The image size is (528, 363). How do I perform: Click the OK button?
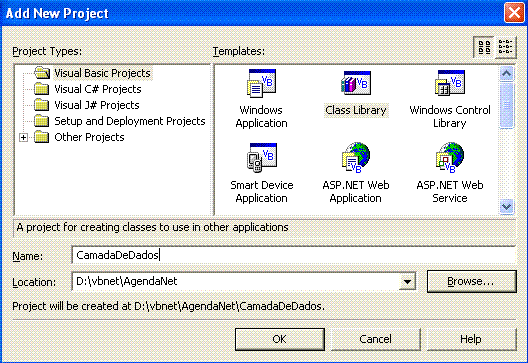point(280,339)
